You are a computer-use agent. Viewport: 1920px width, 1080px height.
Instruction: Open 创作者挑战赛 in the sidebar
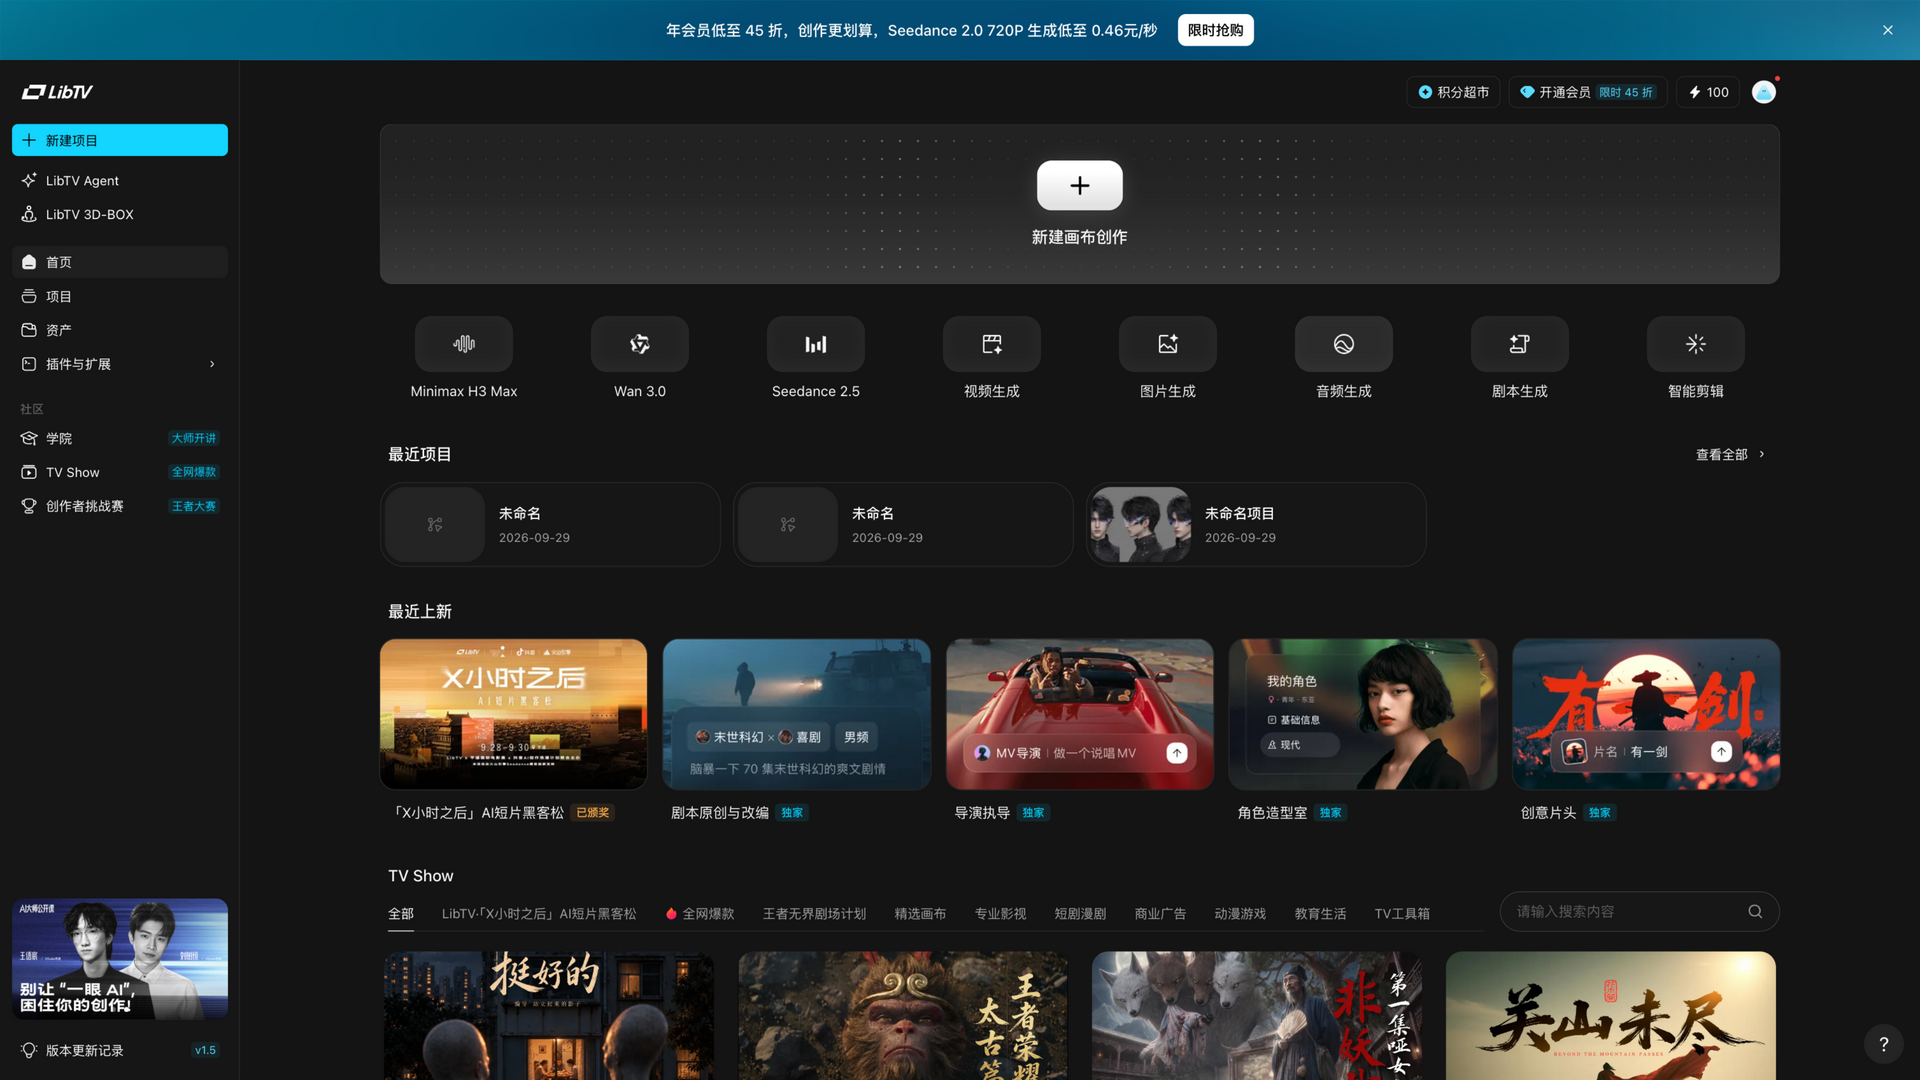pos(120,506)
